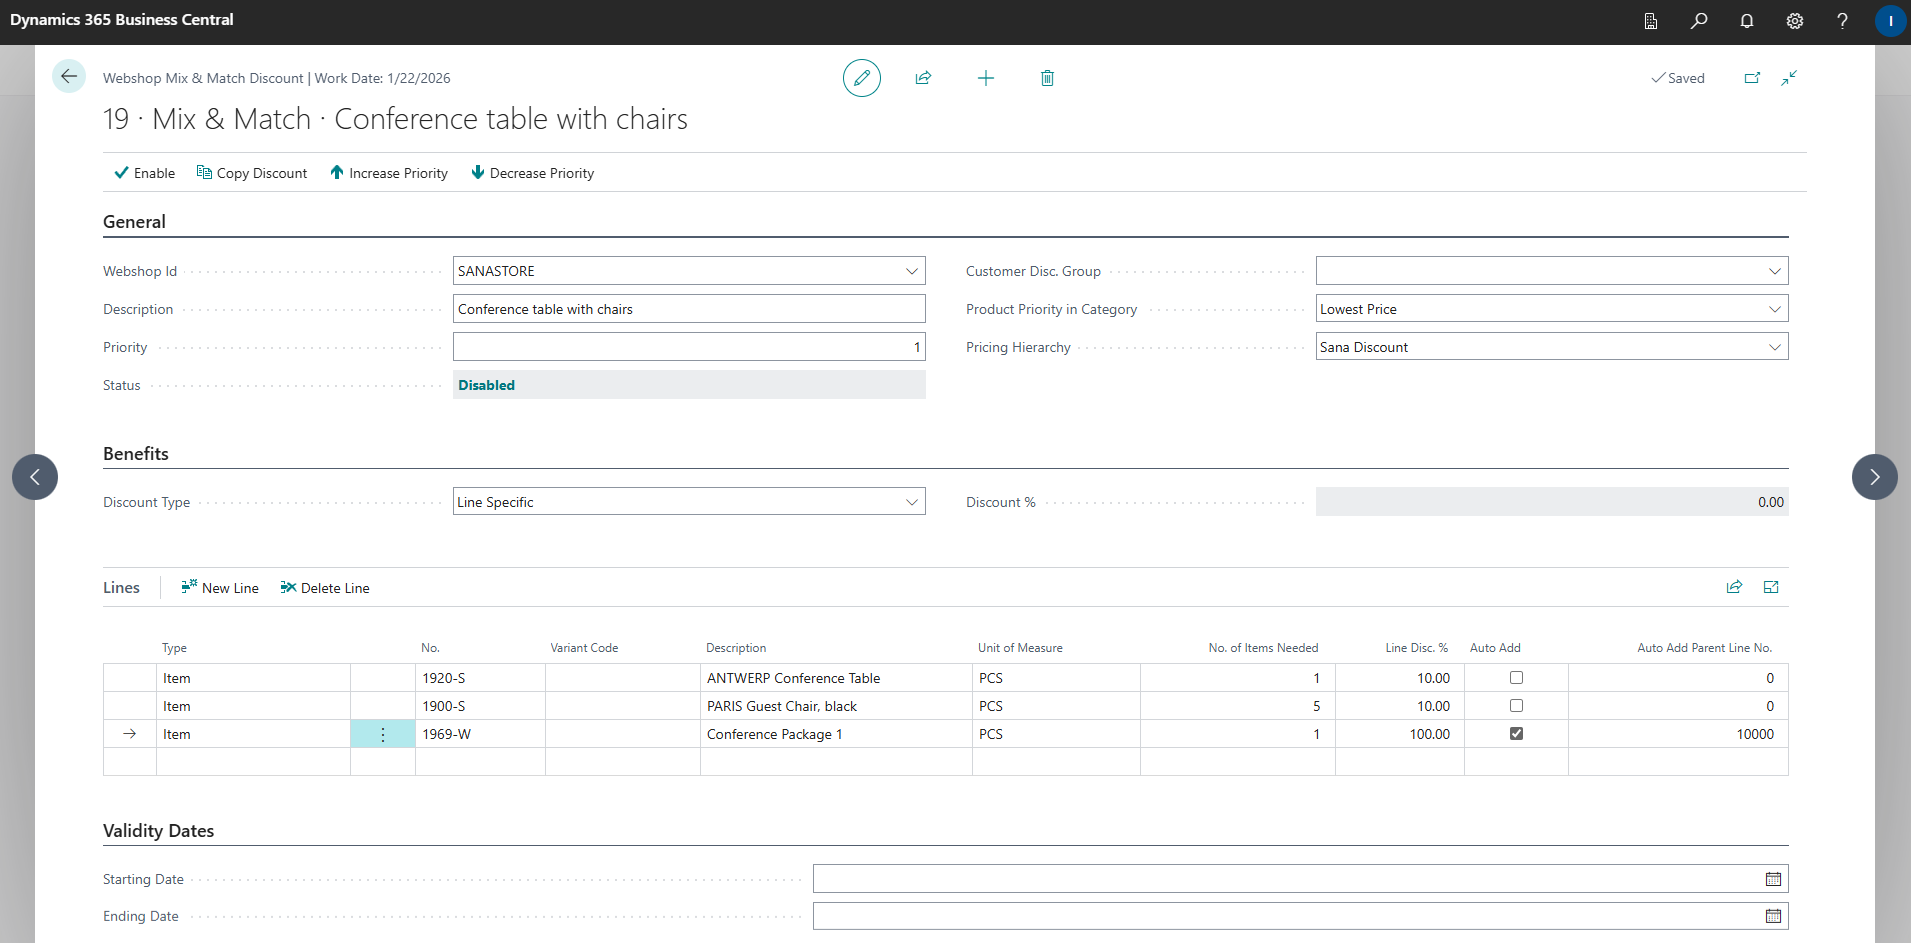Go to next record arrow
1911x943 pixels.
pyautogui.click(x=1875, y=477)
